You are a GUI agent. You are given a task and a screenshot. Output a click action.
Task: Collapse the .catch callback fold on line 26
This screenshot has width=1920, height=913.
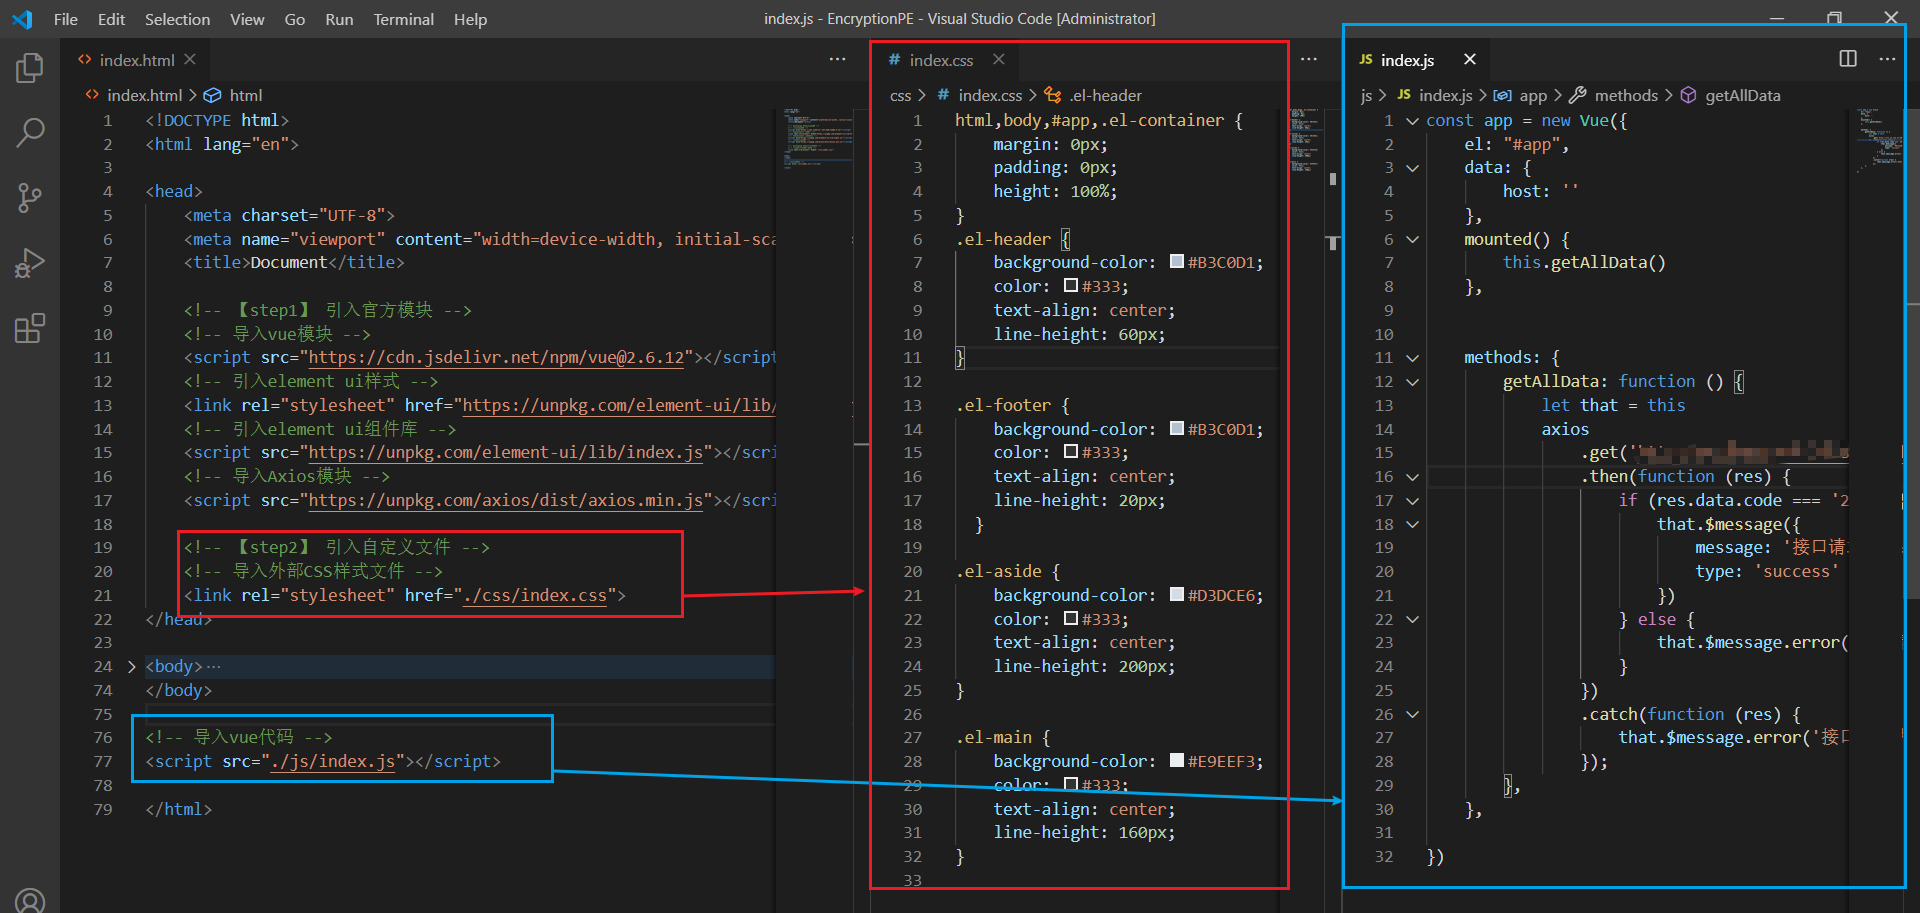click(1412, 714)
